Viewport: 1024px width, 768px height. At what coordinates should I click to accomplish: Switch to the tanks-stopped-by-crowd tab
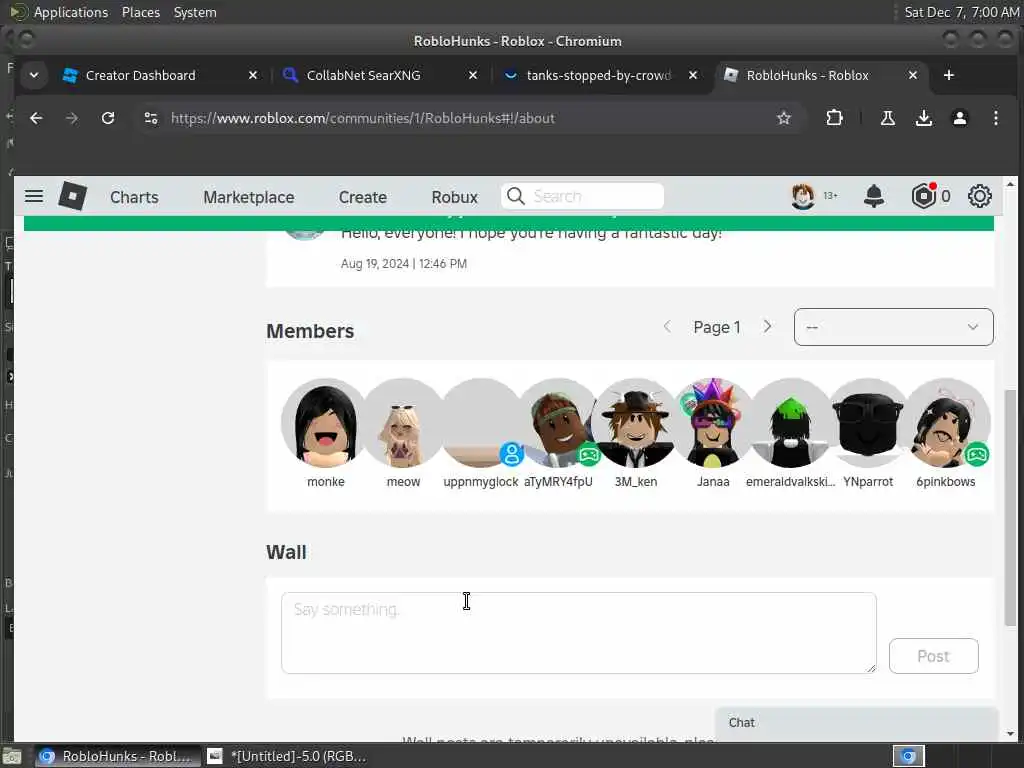[x=600, y=75]
